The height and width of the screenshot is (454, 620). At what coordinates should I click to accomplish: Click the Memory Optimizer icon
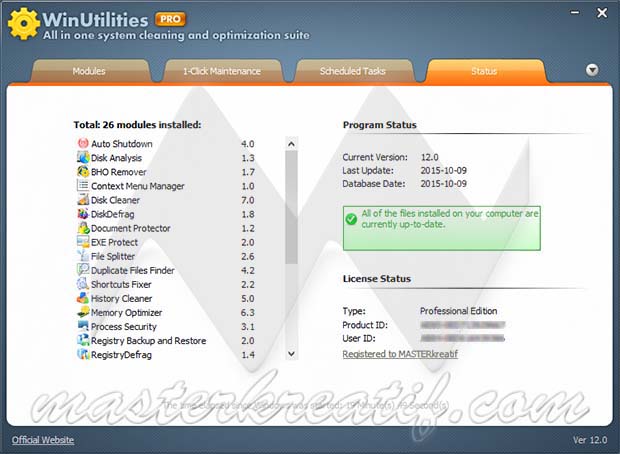[x=83, y=312]
